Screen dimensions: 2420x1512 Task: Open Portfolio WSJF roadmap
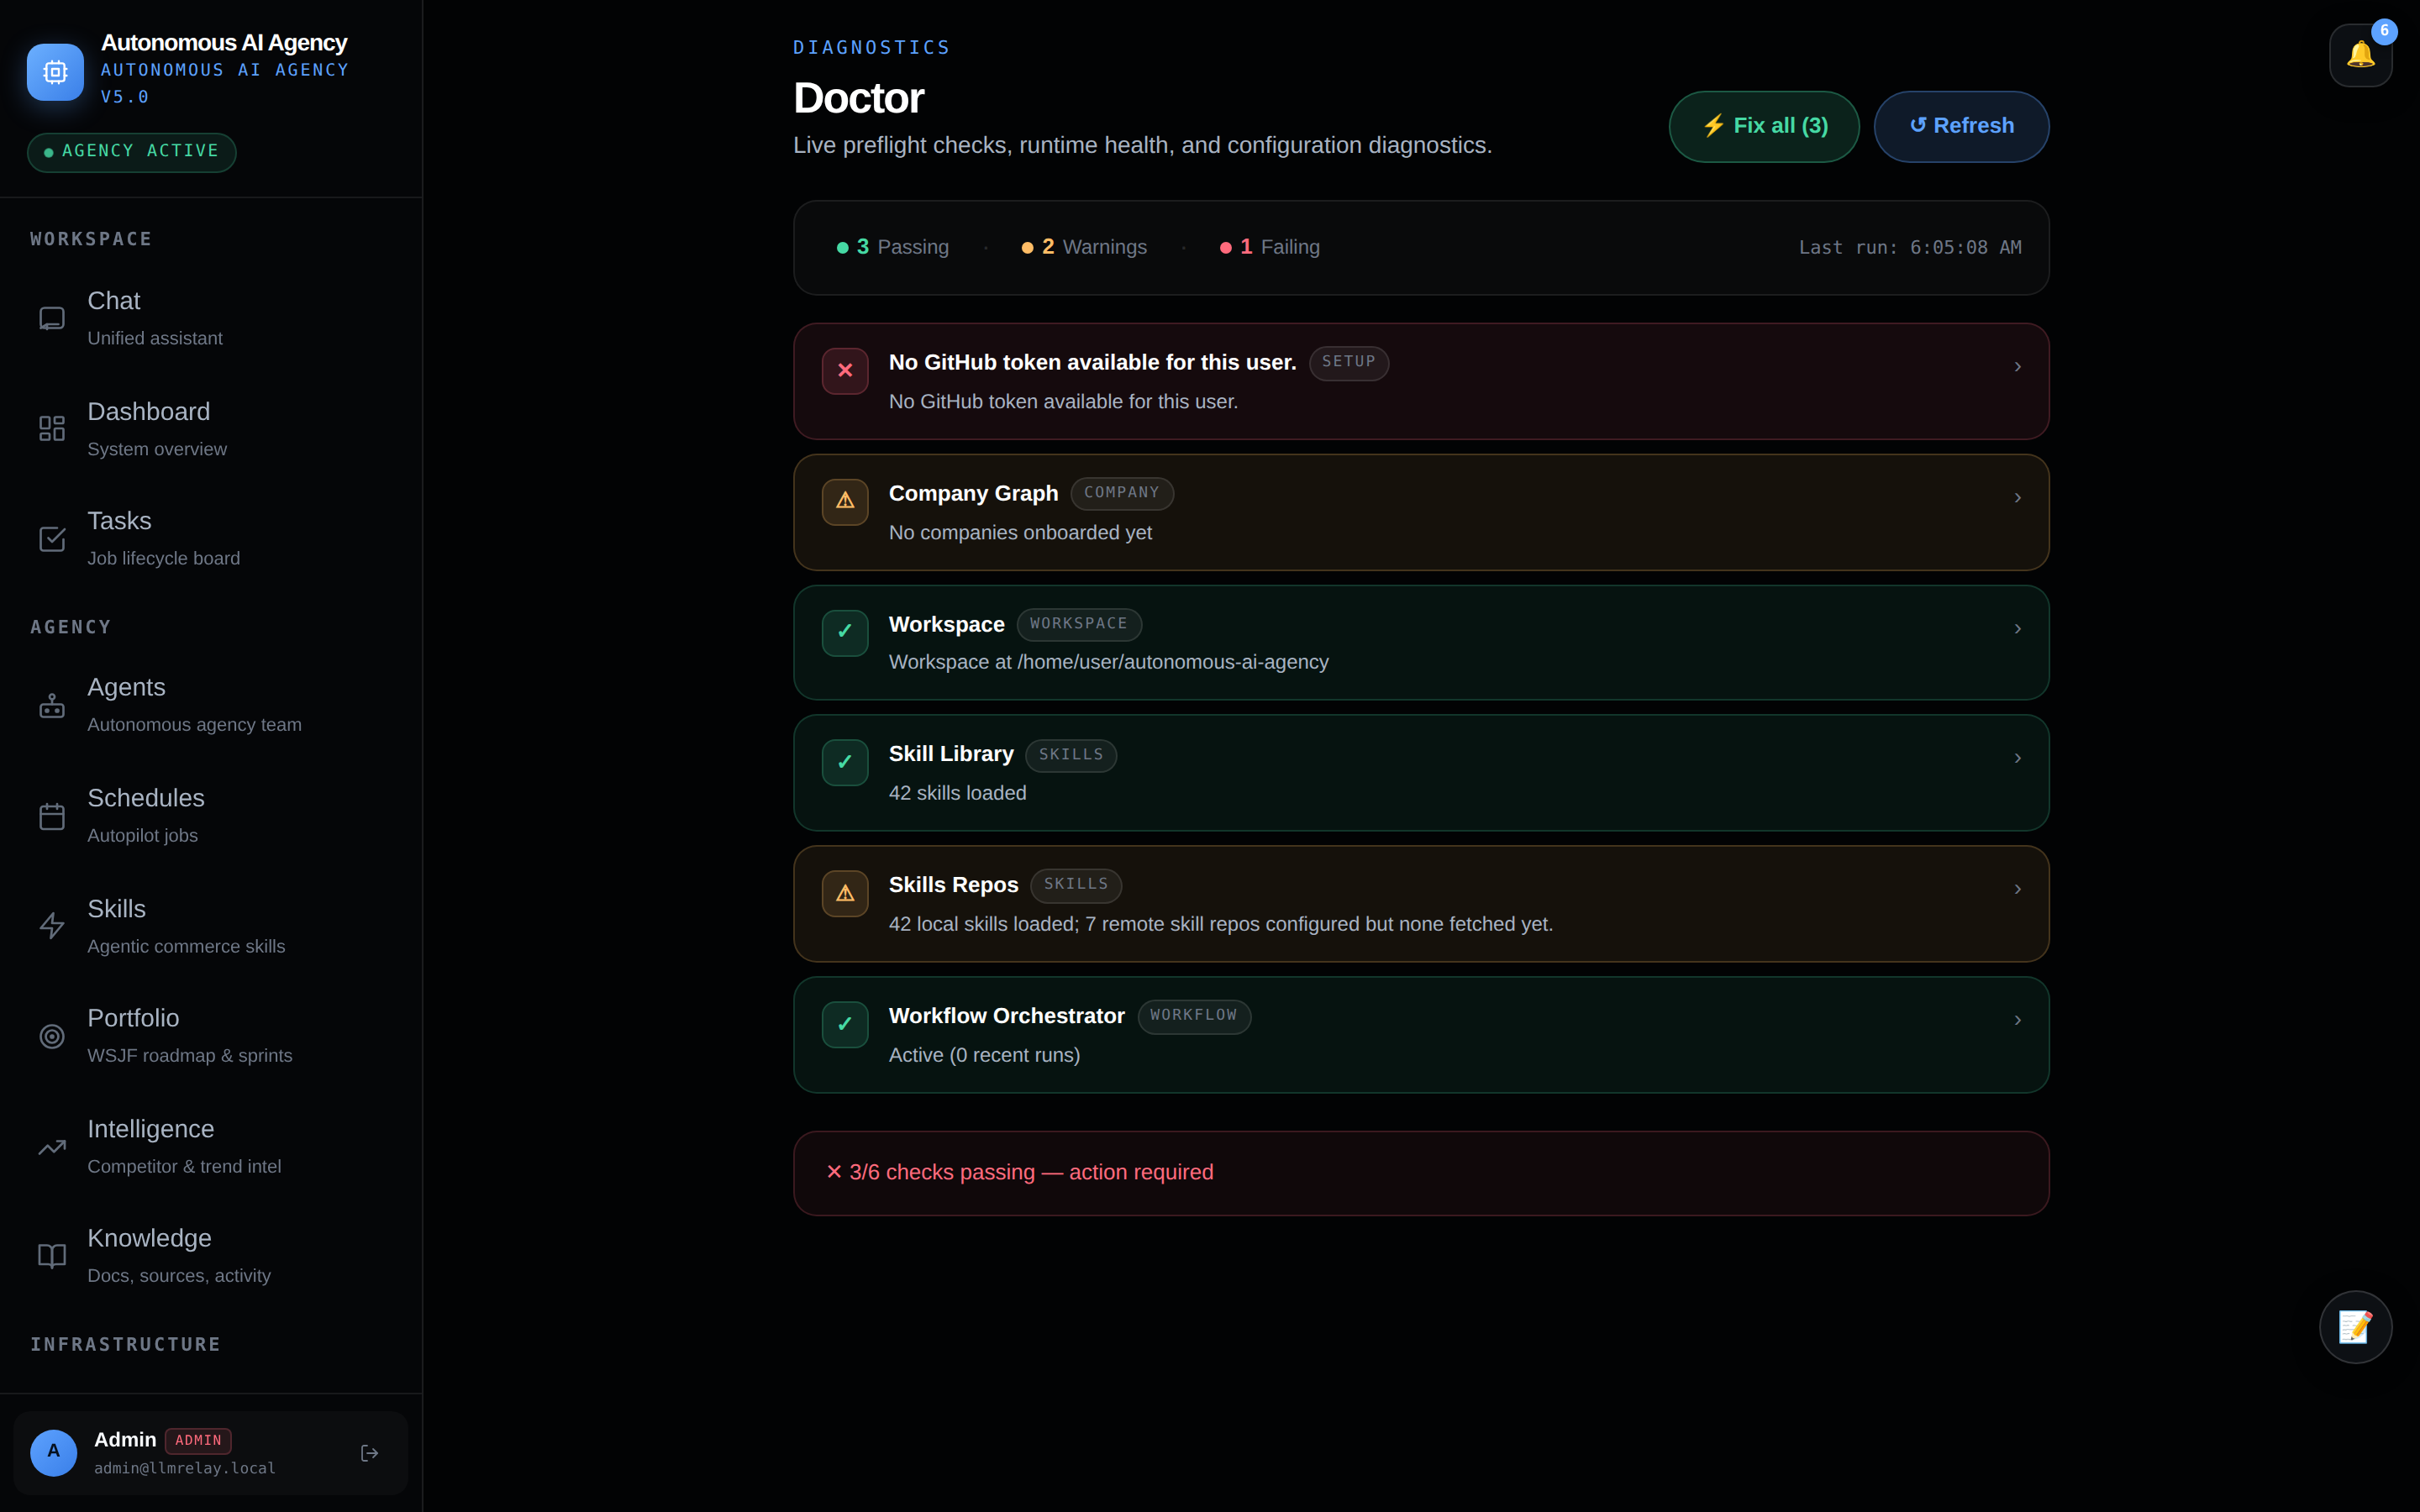coord(210,1036)
